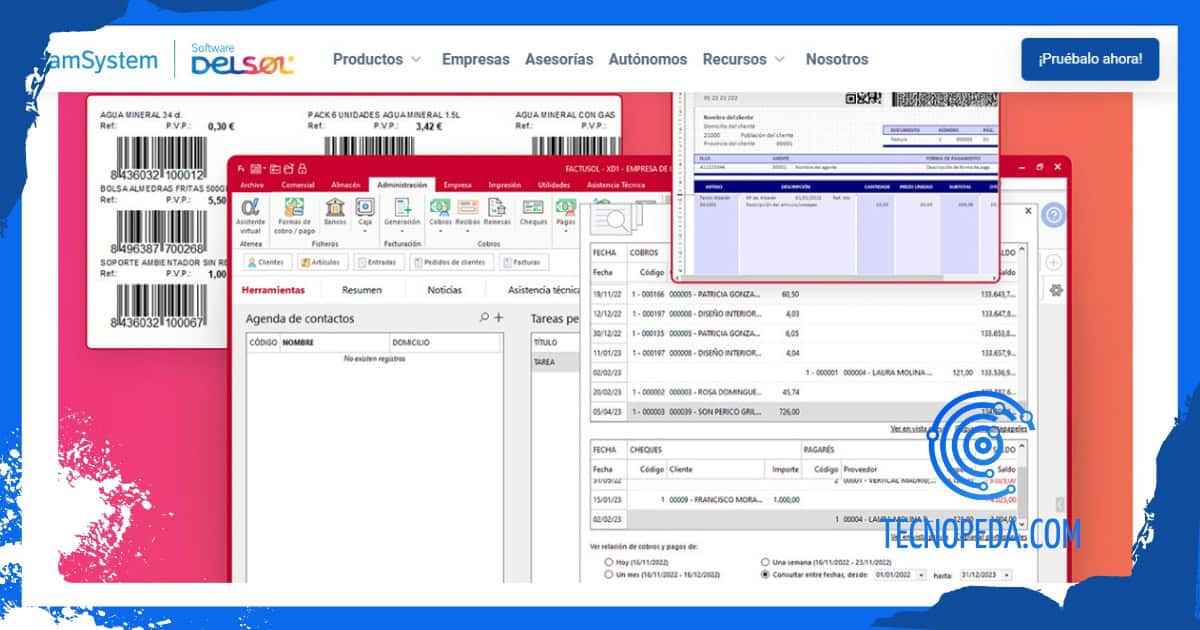Click the calculator icon in quick access bar
The image size is (1200, 630).
click(x=256, y=168)
